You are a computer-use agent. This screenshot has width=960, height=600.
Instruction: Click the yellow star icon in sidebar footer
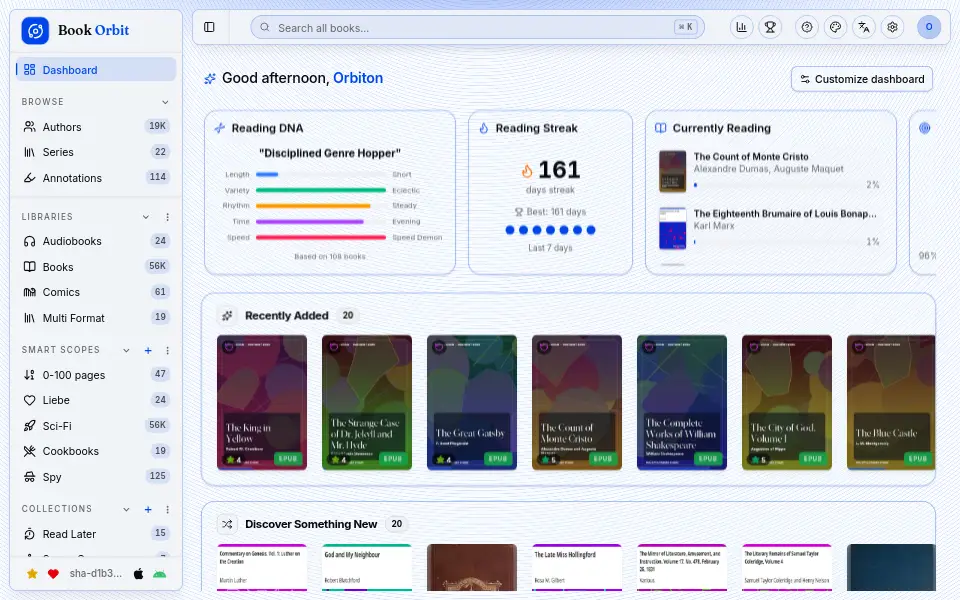(32, 574)
